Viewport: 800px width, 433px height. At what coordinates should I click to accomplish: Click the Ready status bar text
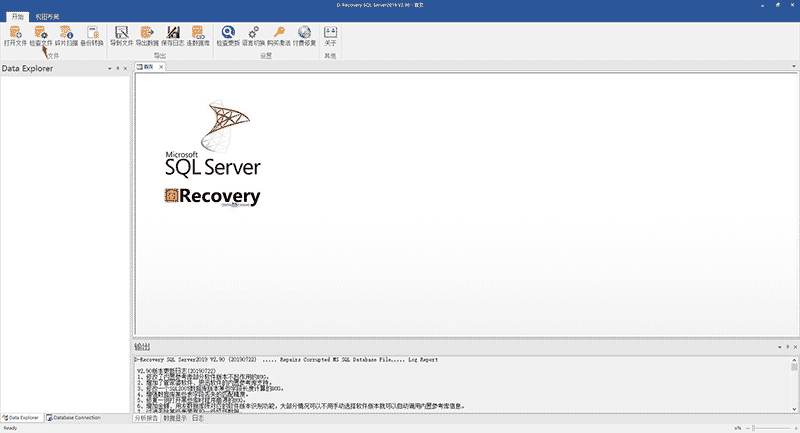click(10, 428)
